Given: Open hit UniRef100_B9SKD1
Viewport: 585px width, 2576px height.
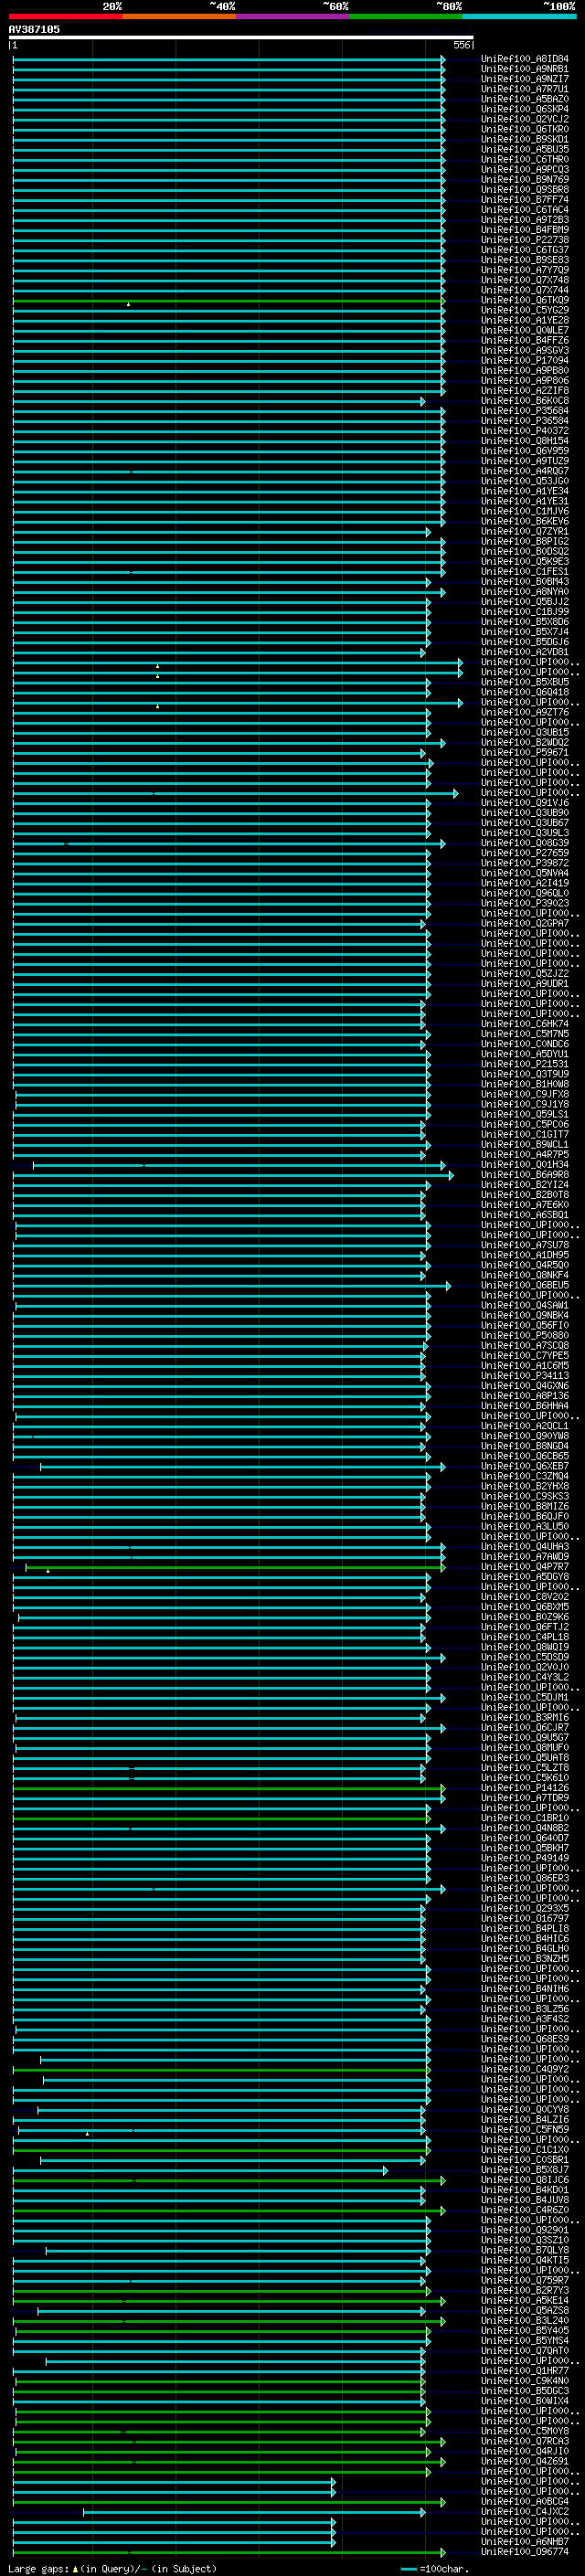Looking at the screenshot, I should coord(524,139).
